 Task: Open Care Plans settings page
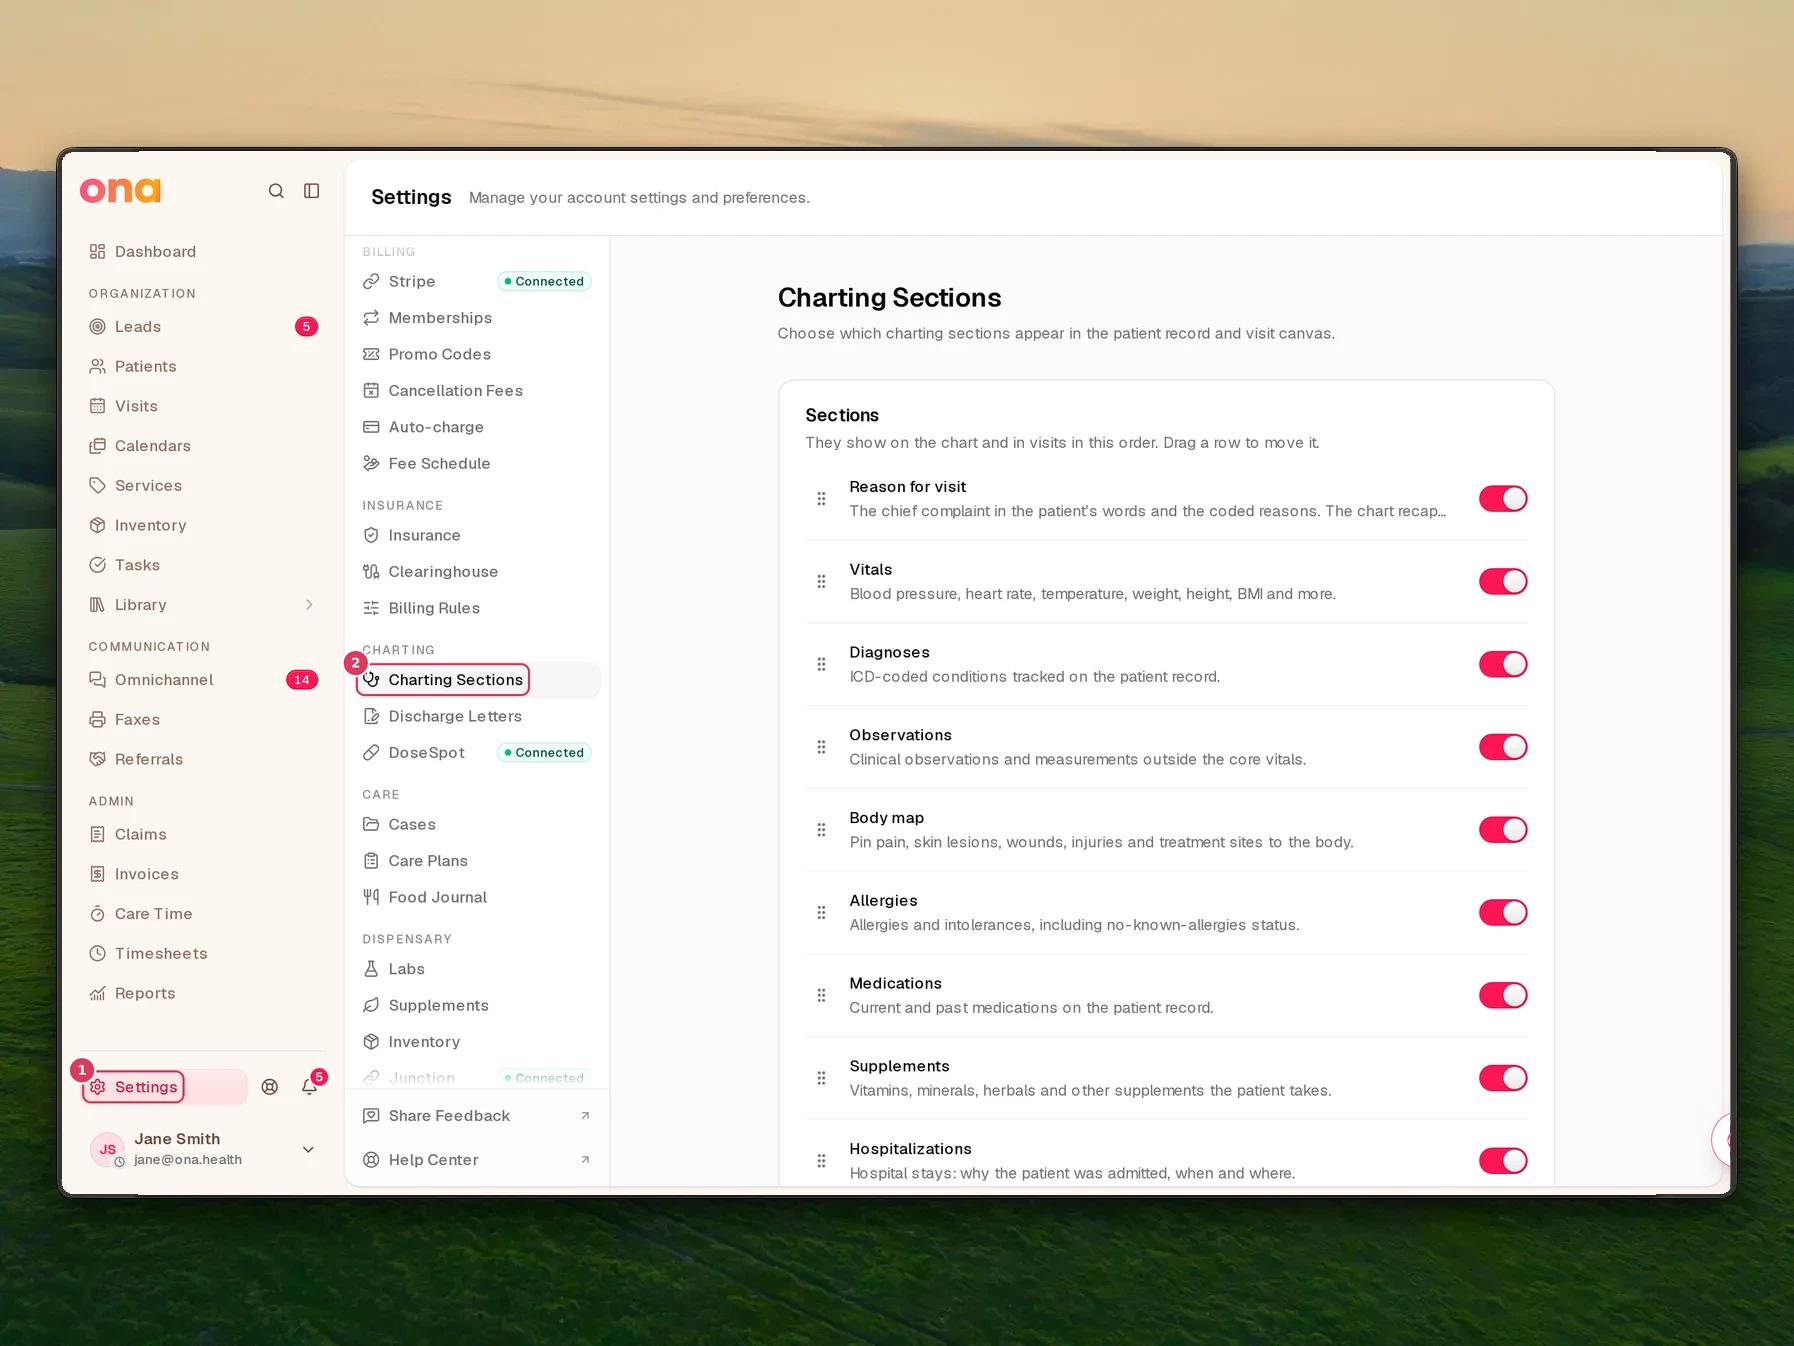(x=477, y=861)
